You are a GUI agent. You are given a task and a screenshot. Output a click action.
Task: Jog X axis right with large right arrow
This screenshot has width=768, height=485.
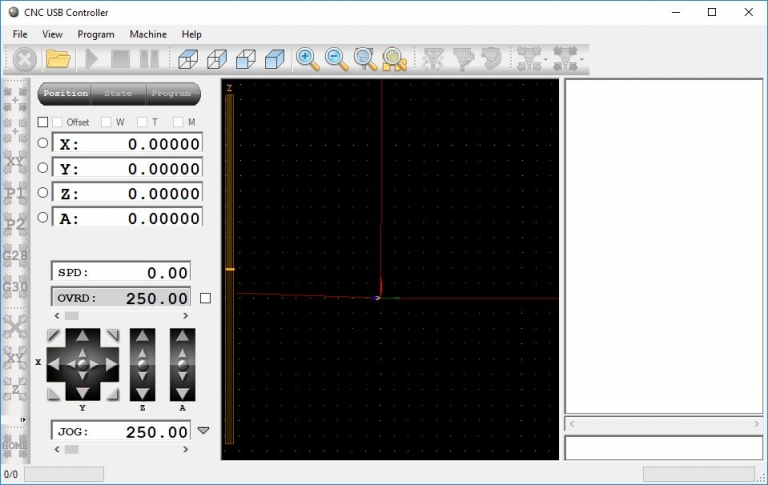tap(111, 364)
